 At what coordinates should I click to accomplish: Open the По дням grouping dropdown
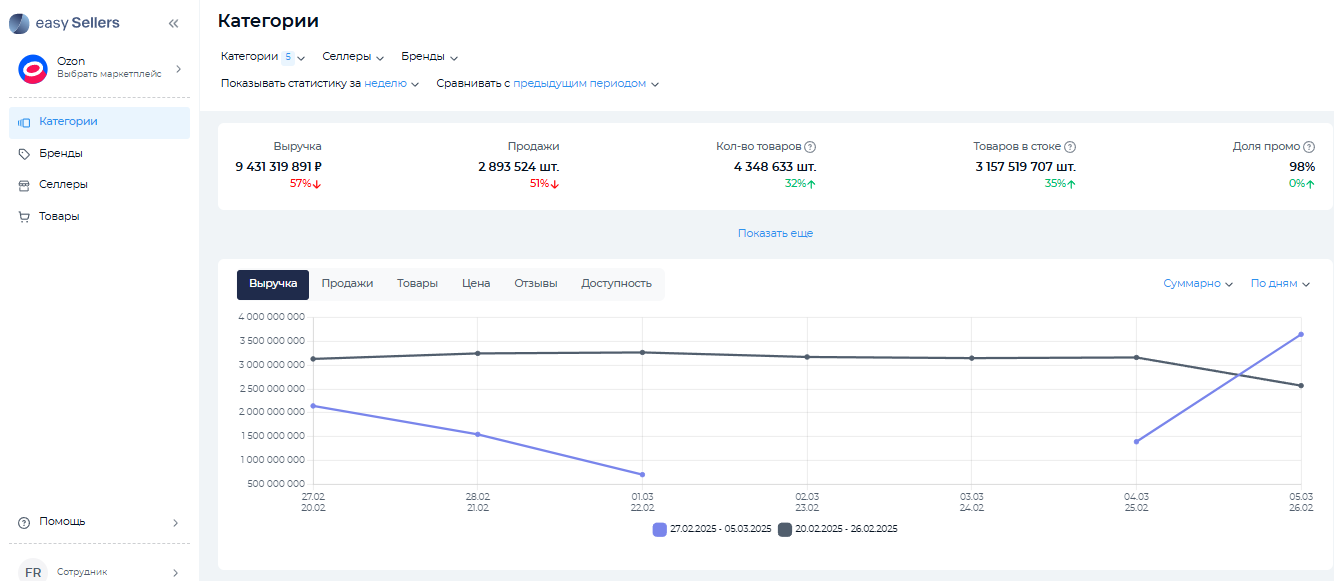(1280, 284)
